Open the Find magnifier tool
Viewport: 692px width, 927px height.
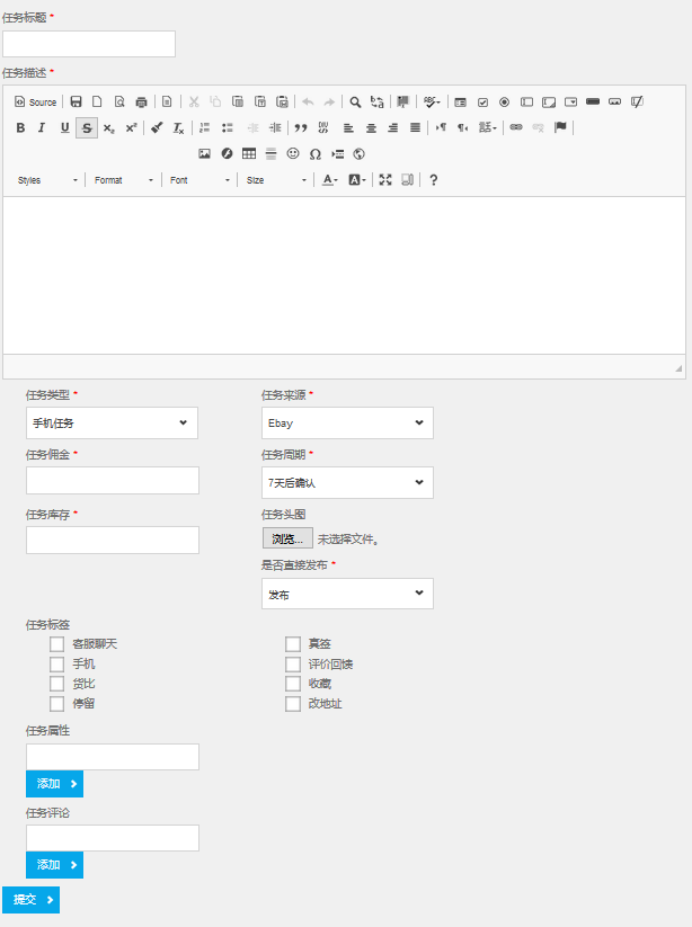355,102
